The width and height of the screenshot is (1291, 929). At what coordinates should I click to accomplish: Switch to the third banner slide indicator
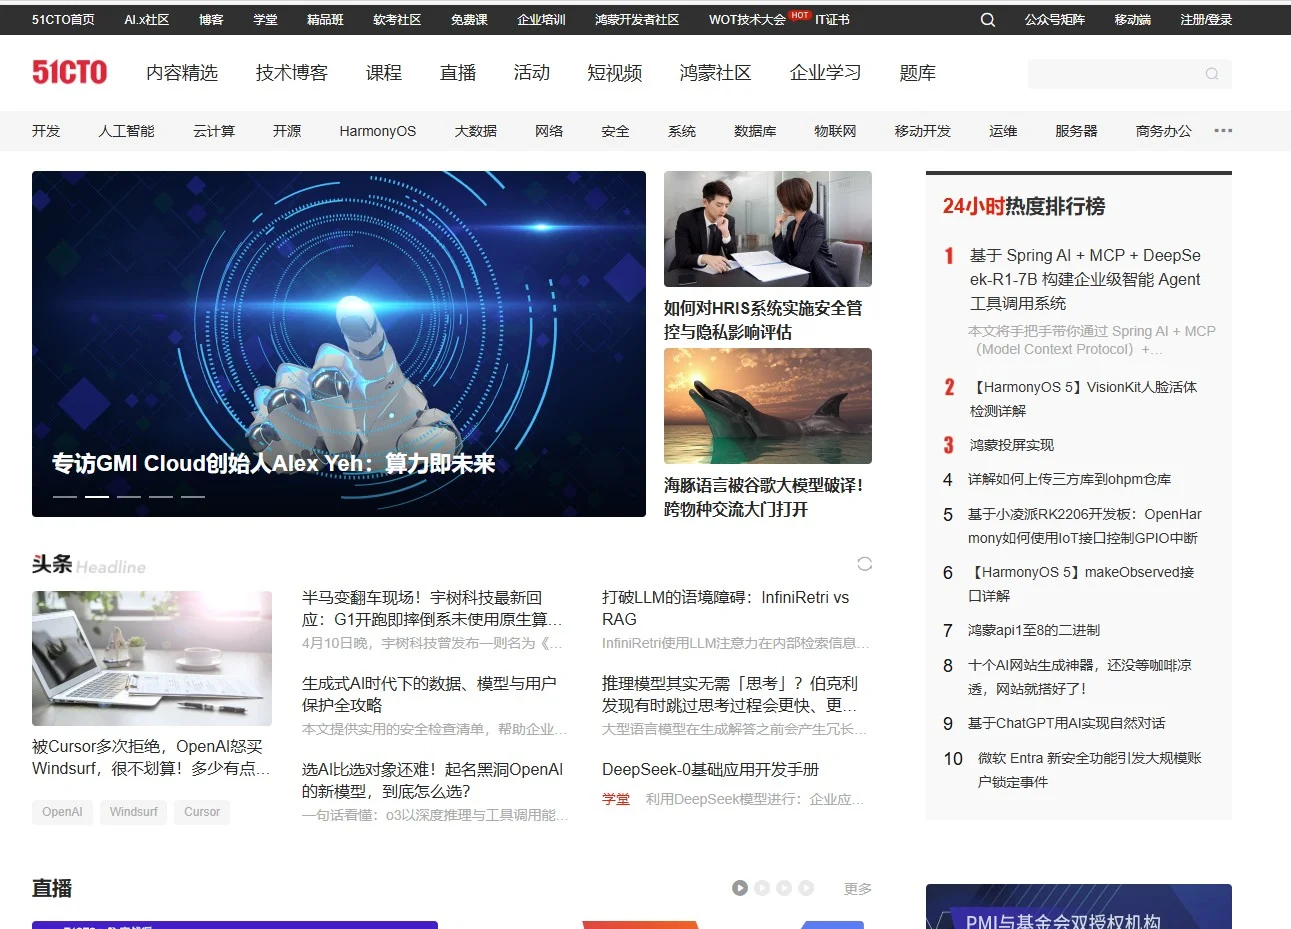128,496
